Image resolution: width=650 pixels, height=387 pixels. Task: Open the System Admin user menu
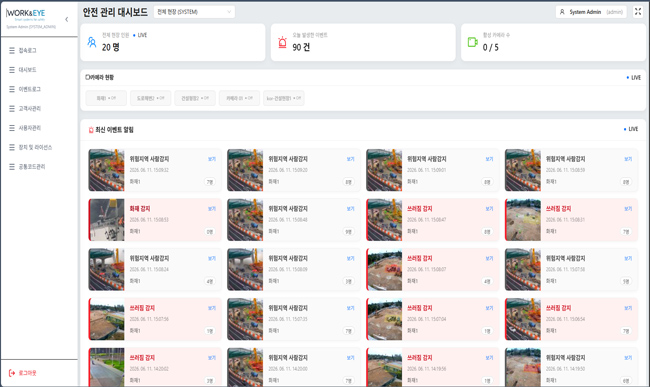(591, 12)
